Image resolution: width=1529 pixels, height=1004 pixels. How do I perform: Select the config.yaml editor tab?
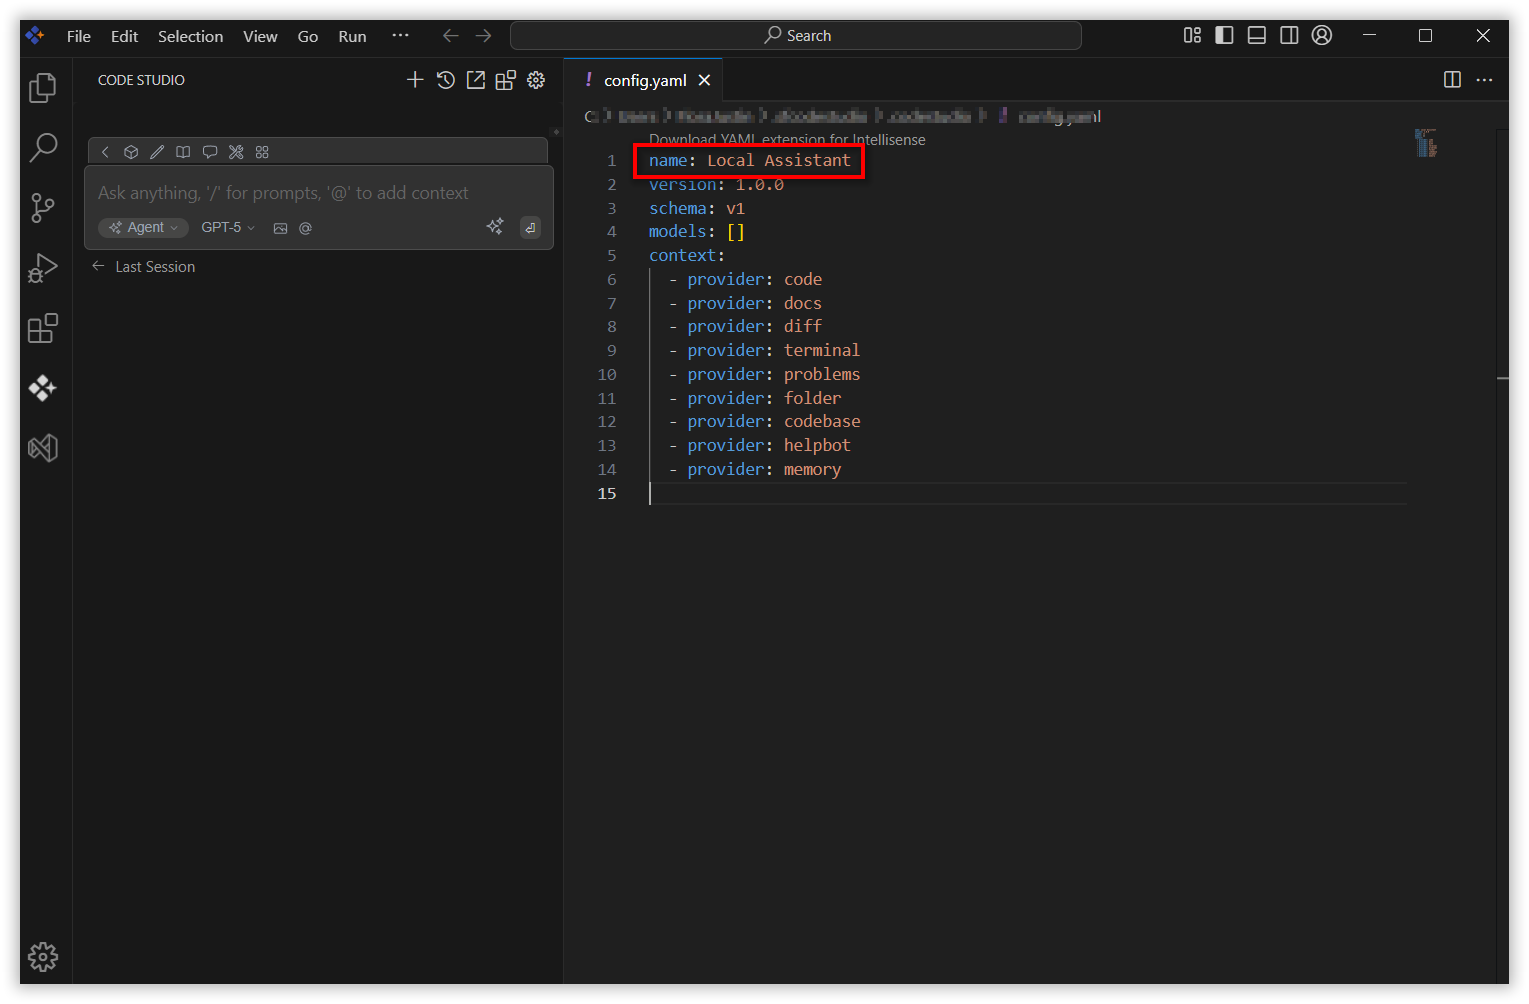(x=644, y=80)
